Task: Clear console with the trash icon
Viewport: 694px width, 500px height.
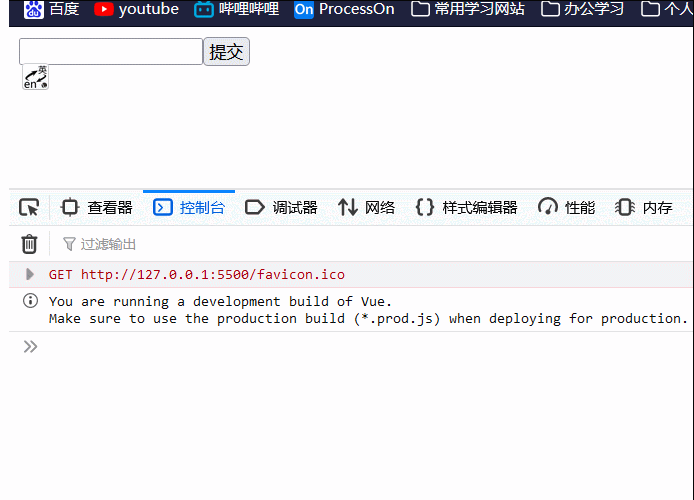Action: click(29, 244)
